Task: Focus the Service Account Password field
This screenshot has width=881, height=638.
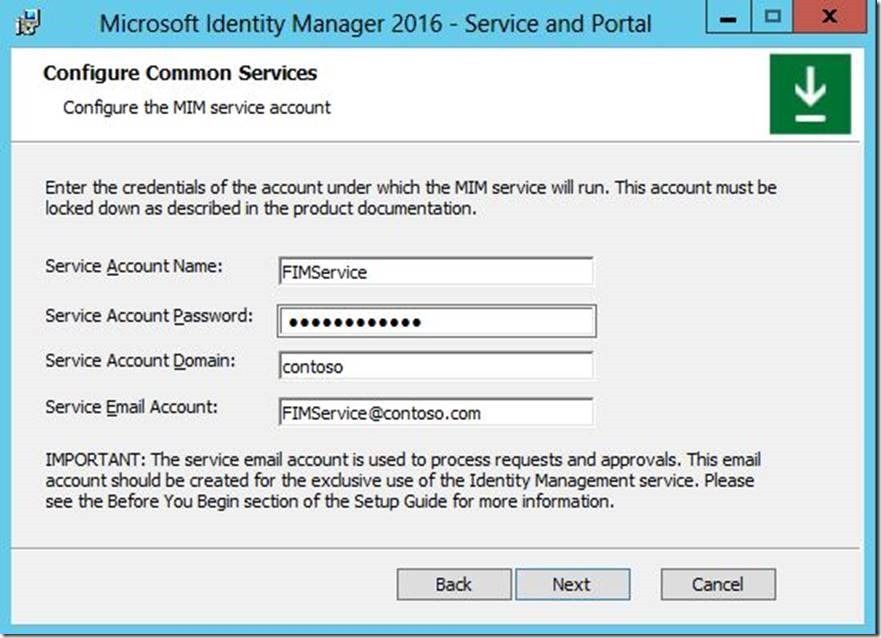Action: click(437, 321)
